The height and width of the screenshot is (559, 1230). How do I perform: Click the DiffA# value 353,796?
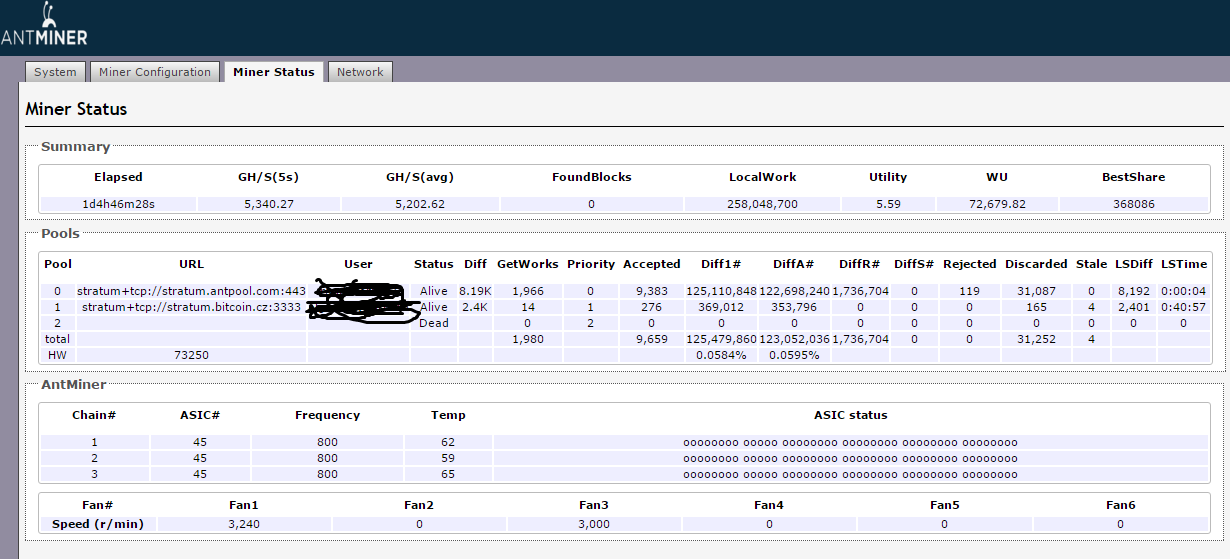click(x=794, y=307)
